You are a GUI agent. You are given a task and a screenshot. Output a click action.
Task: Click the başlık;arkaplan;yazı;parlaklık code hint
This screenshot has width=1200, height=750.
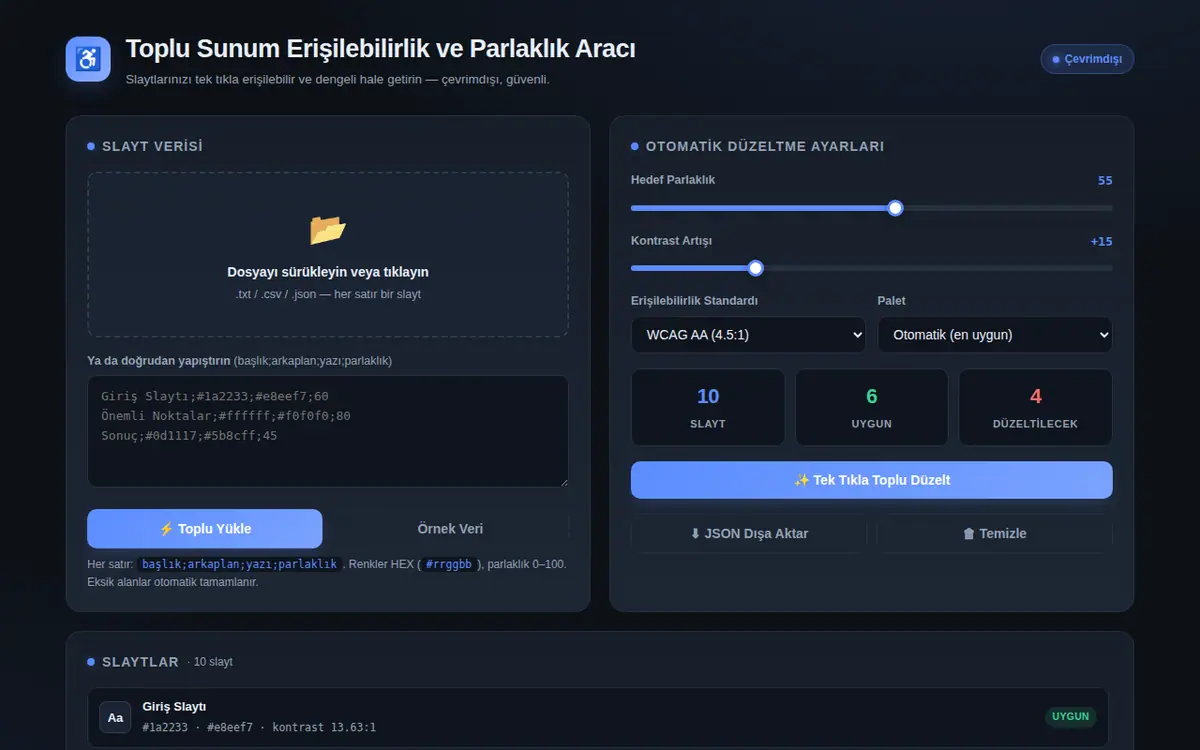coord(239,564)
